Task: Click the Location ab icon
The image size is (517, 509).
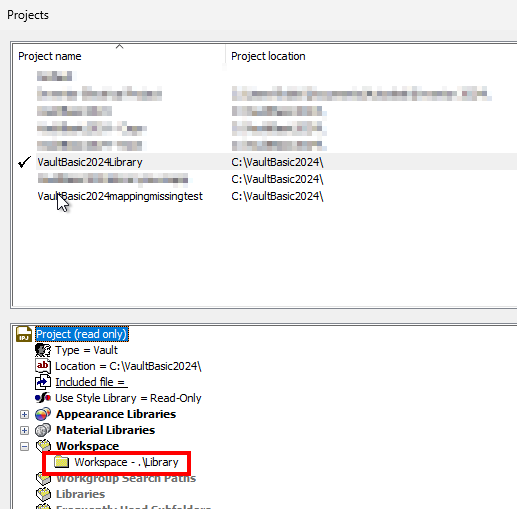Action: 43,366
